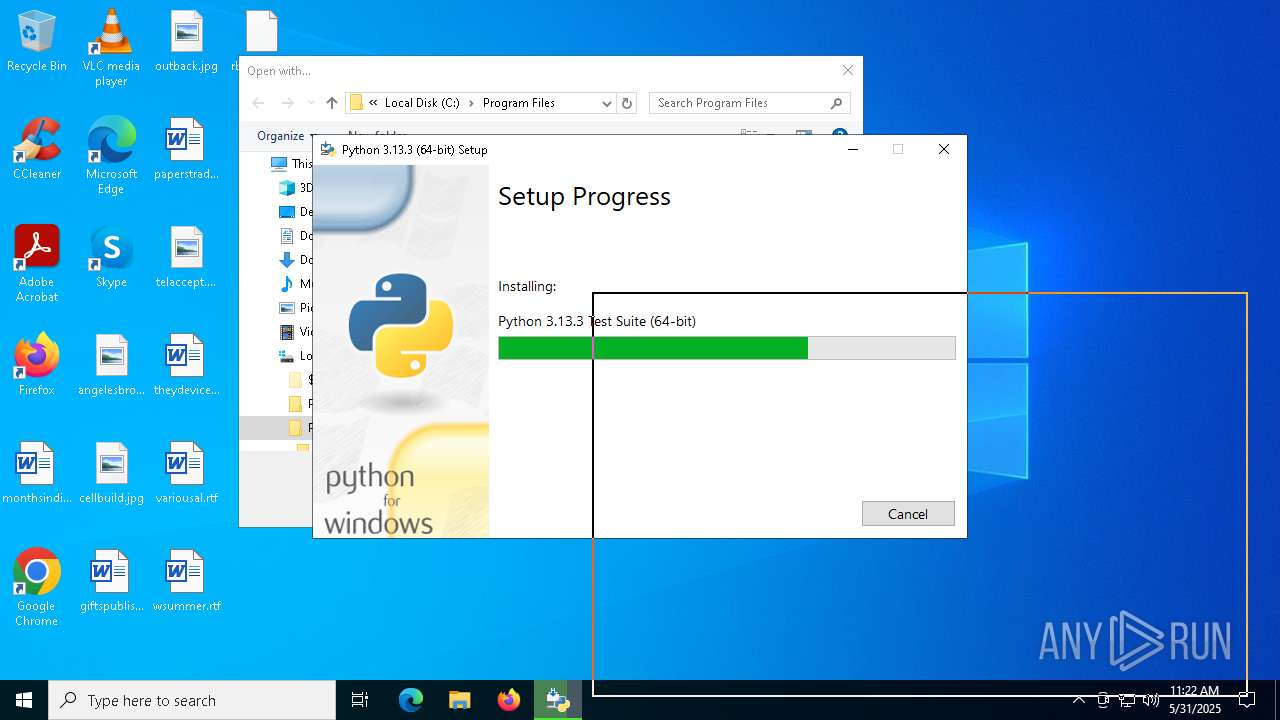Open File Explorer from the taskbar
This screenshot has width=1280, height=720.
[459, 700]
